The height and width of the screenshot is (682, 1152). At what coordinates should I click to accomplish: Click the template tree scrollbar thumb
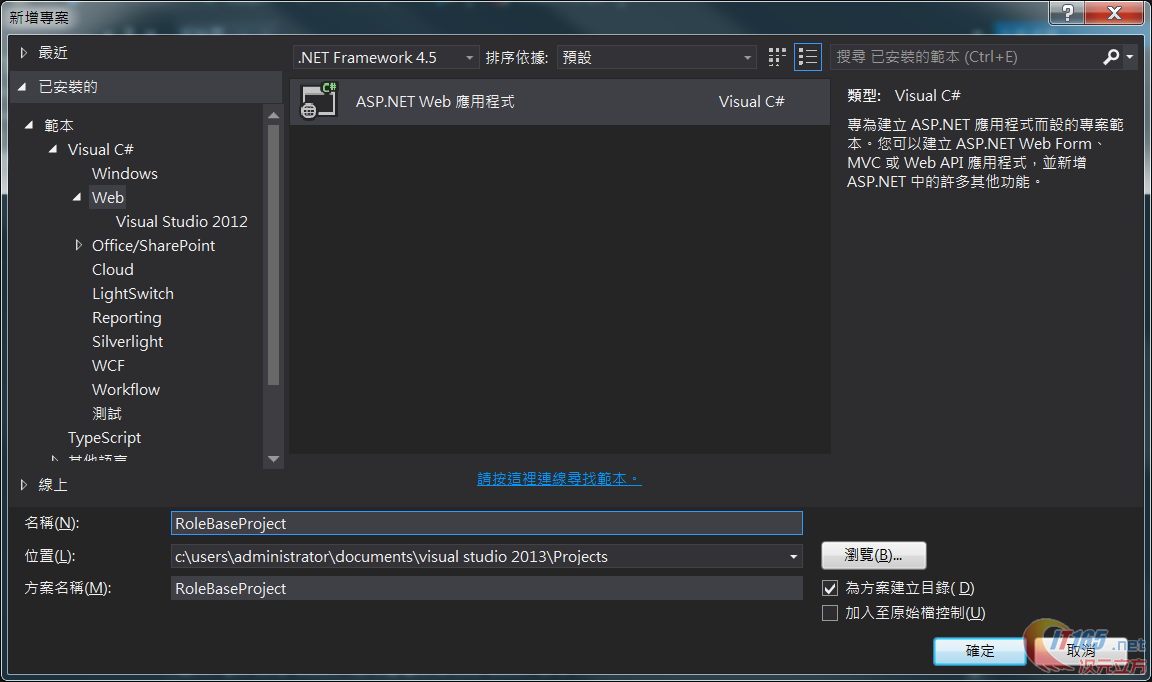click(x=273, y=255)
